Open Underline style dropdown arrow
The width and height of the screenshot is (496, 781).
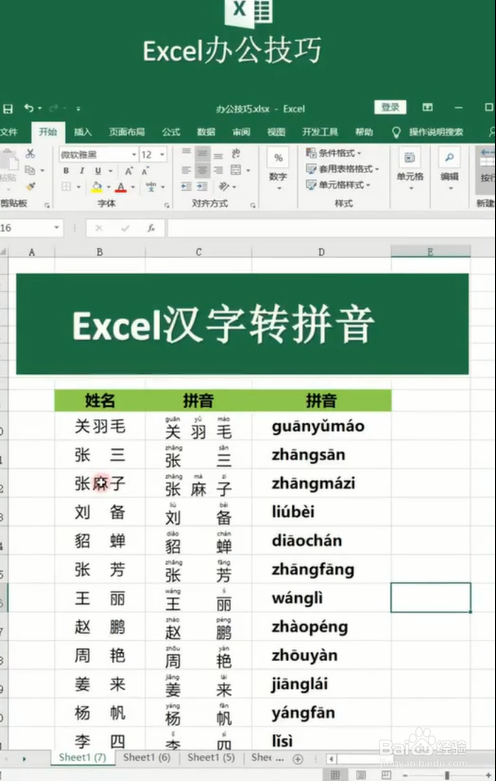[x=110, y=171]
